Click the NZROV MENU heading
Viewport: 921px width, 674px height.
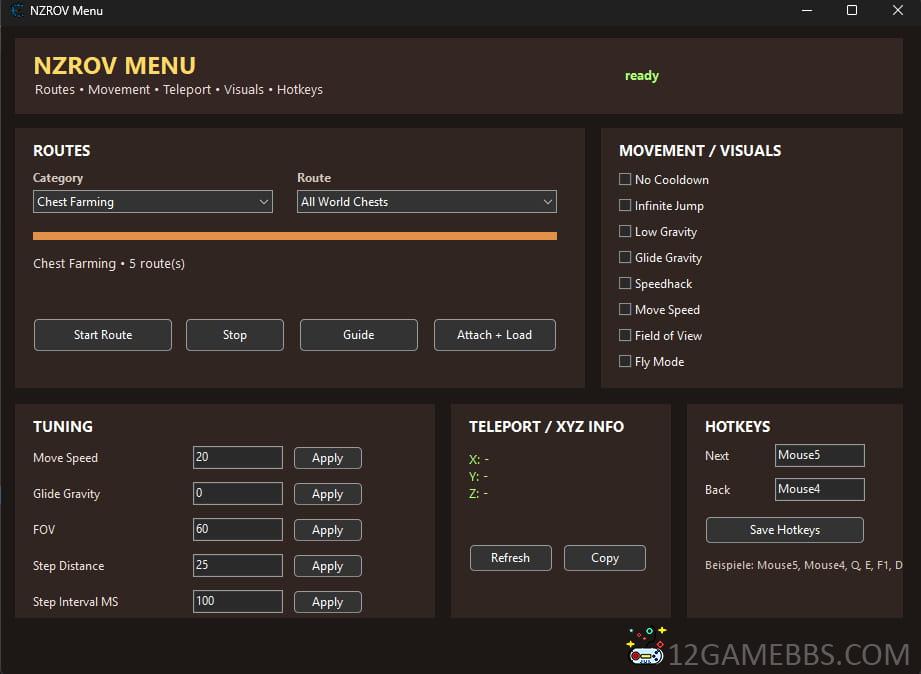(115, 65)
